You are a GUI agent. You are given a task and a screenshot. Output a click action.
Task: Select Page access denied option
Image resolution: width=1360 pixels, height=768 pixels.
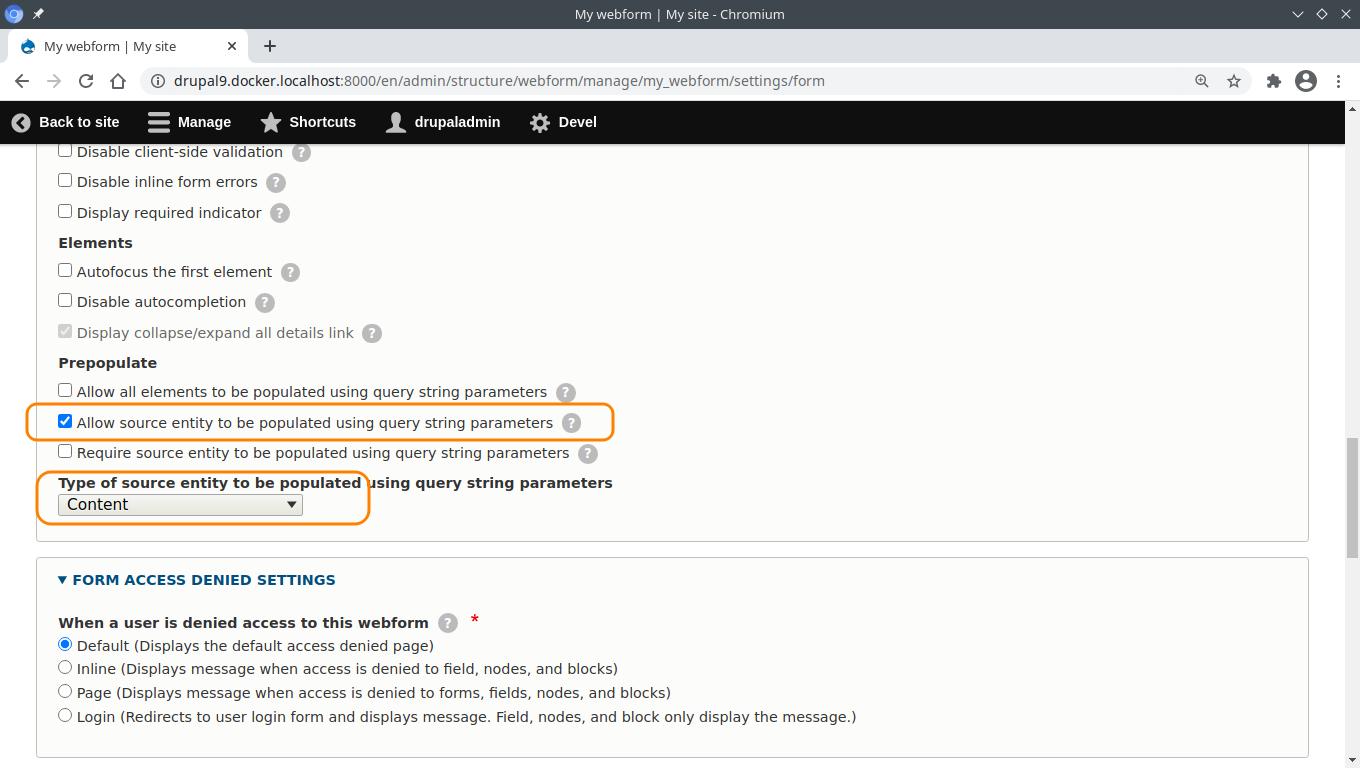(x=65, y=691)
